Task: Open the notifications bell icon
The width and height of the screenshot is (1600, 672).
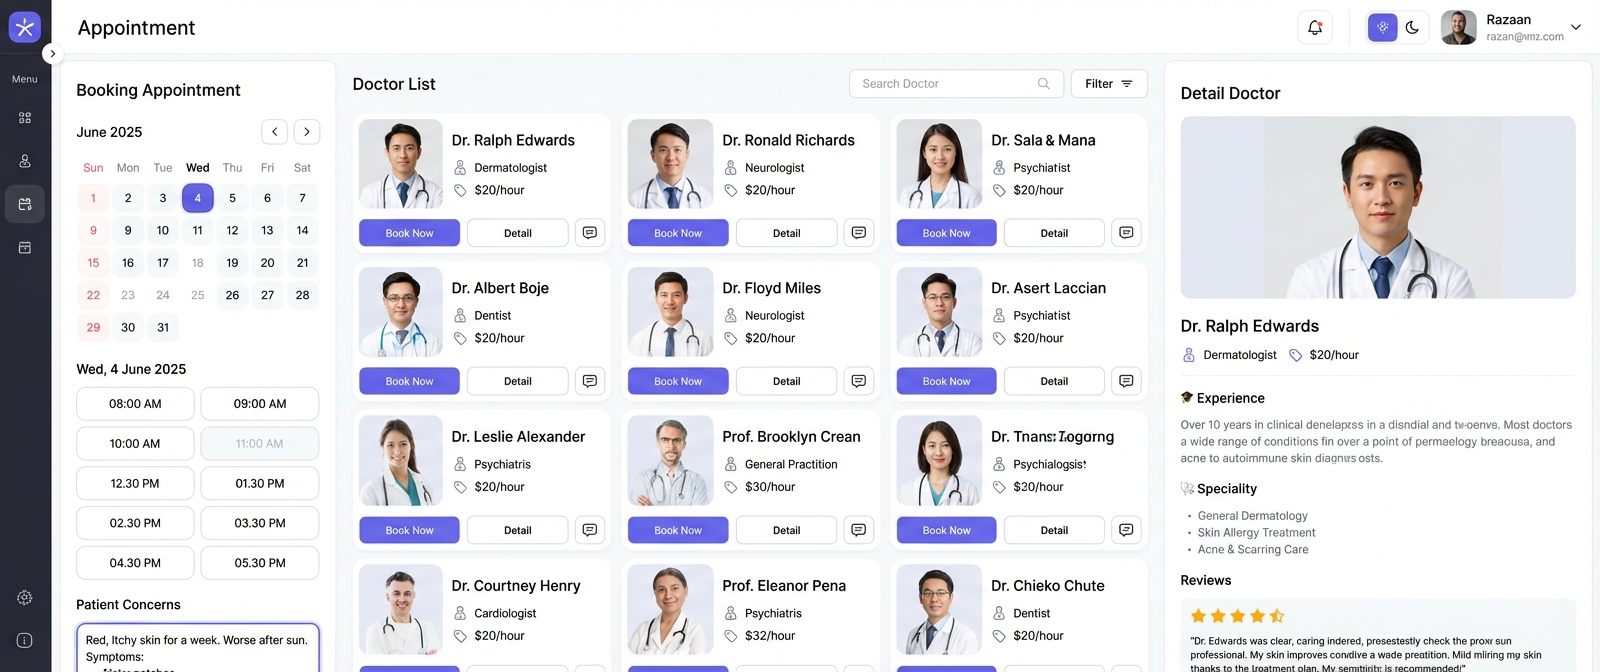Action: (x=1315, y=28)
